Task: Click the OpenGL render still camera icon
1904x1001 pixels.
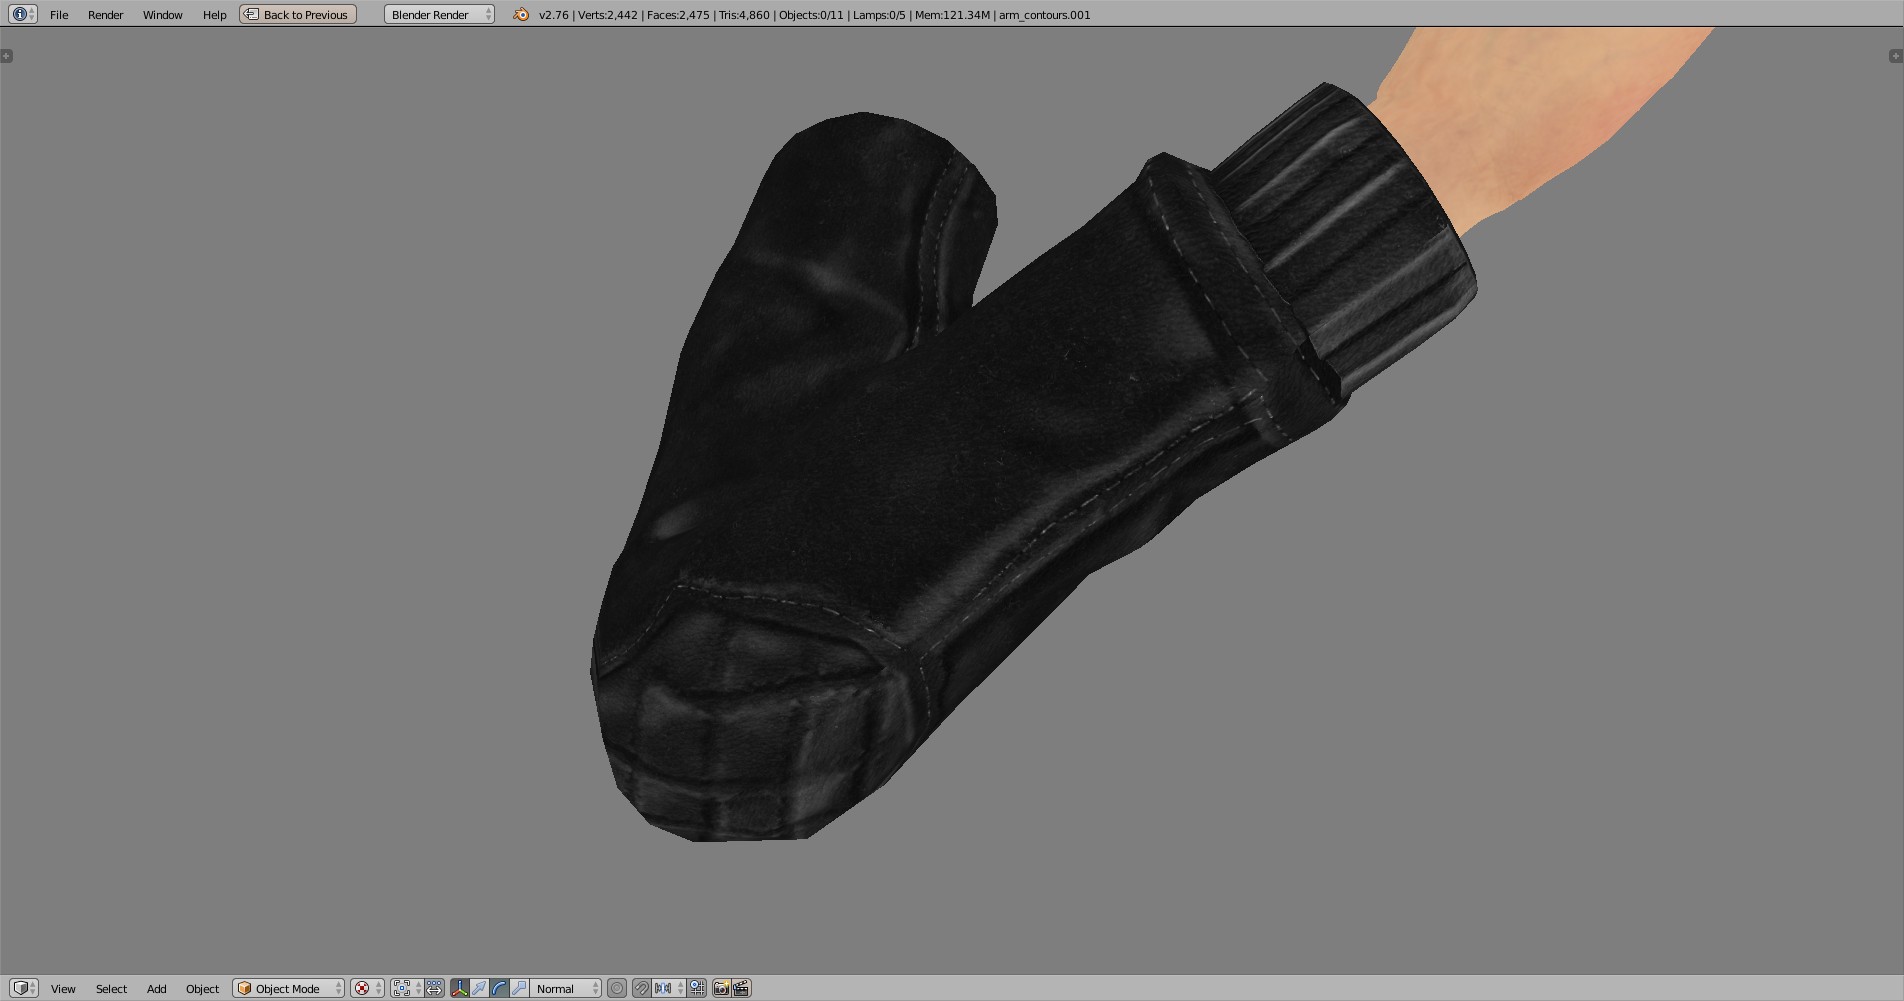Action: (722, 989)
